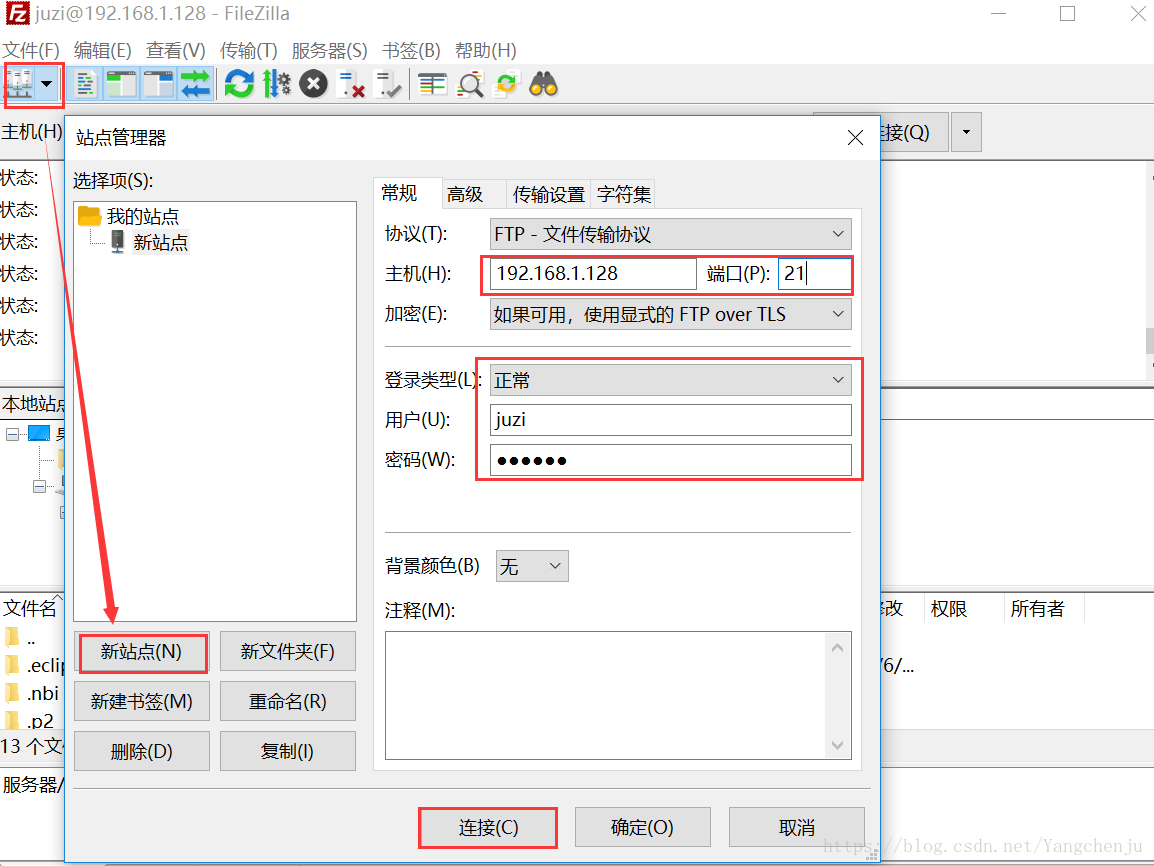Click the 所有者 column header in main window
The height and width of the screenshot is (866, 1154).
tap(1038, 608)
